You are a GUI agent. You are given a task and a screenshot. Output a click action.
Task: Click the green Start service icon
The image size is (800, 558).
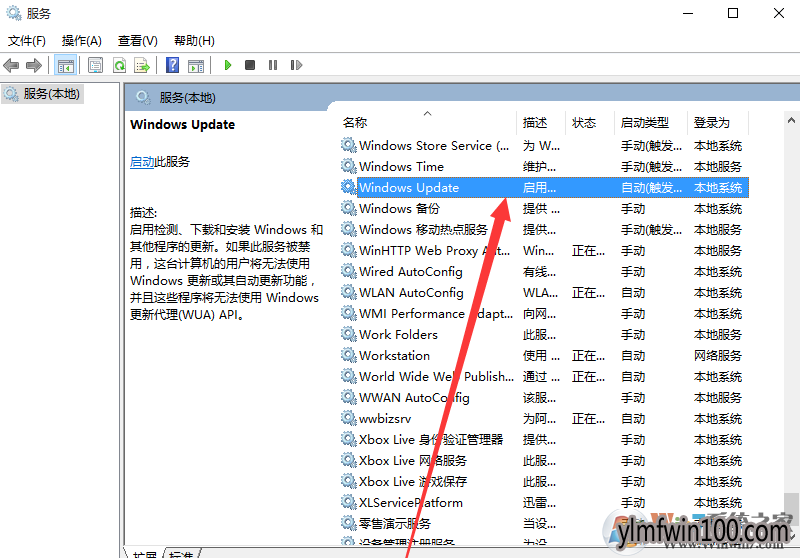coord(228,65)
